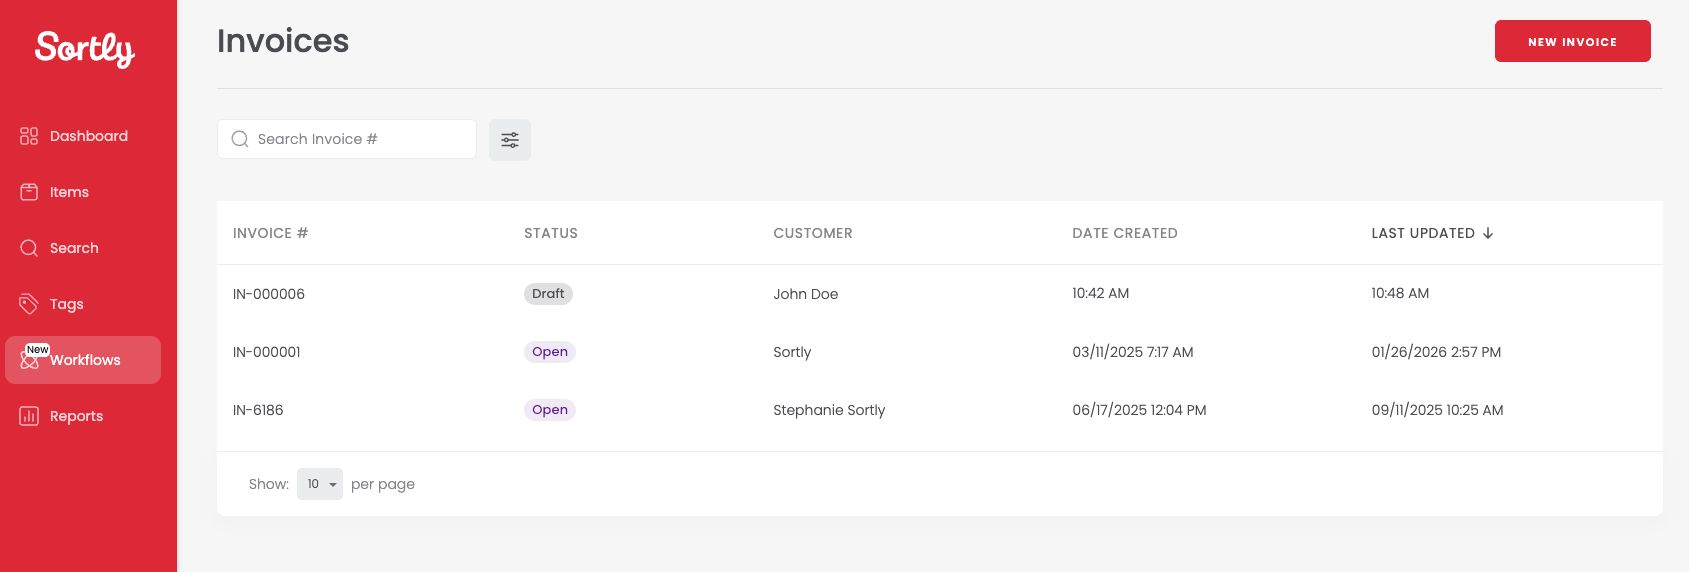
Task: Sort table by Date Created header
Action: [1124, 233]
